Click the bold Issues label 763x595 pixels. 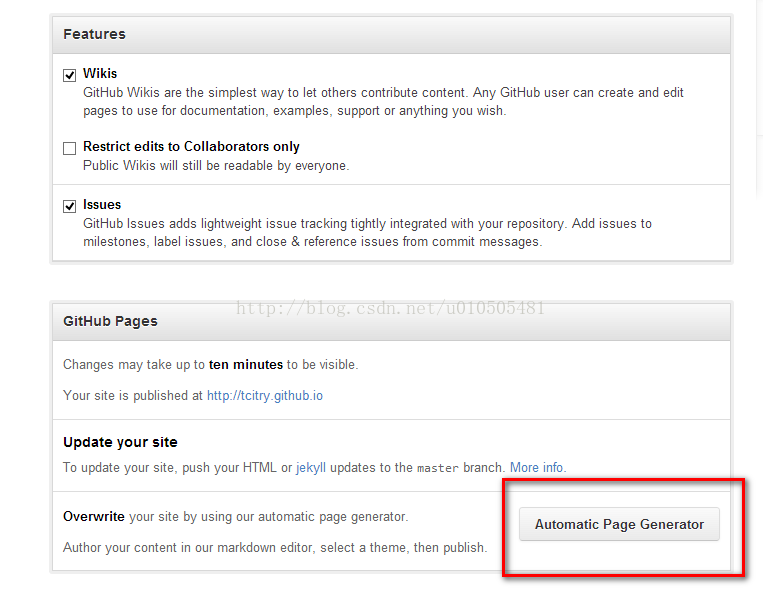[x=102, y=205]
